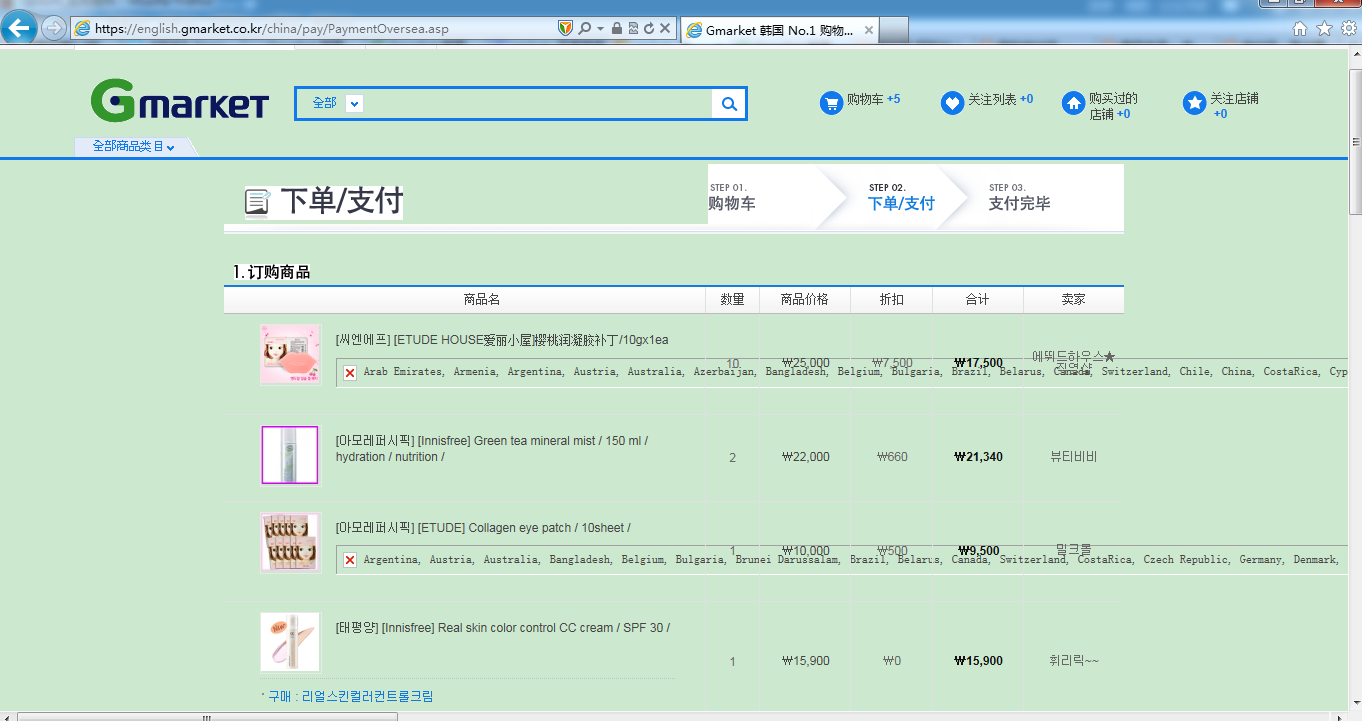Click the ₩15,900 total in the CC cream row
This screenshot has width=1362, height=721.
978,661
